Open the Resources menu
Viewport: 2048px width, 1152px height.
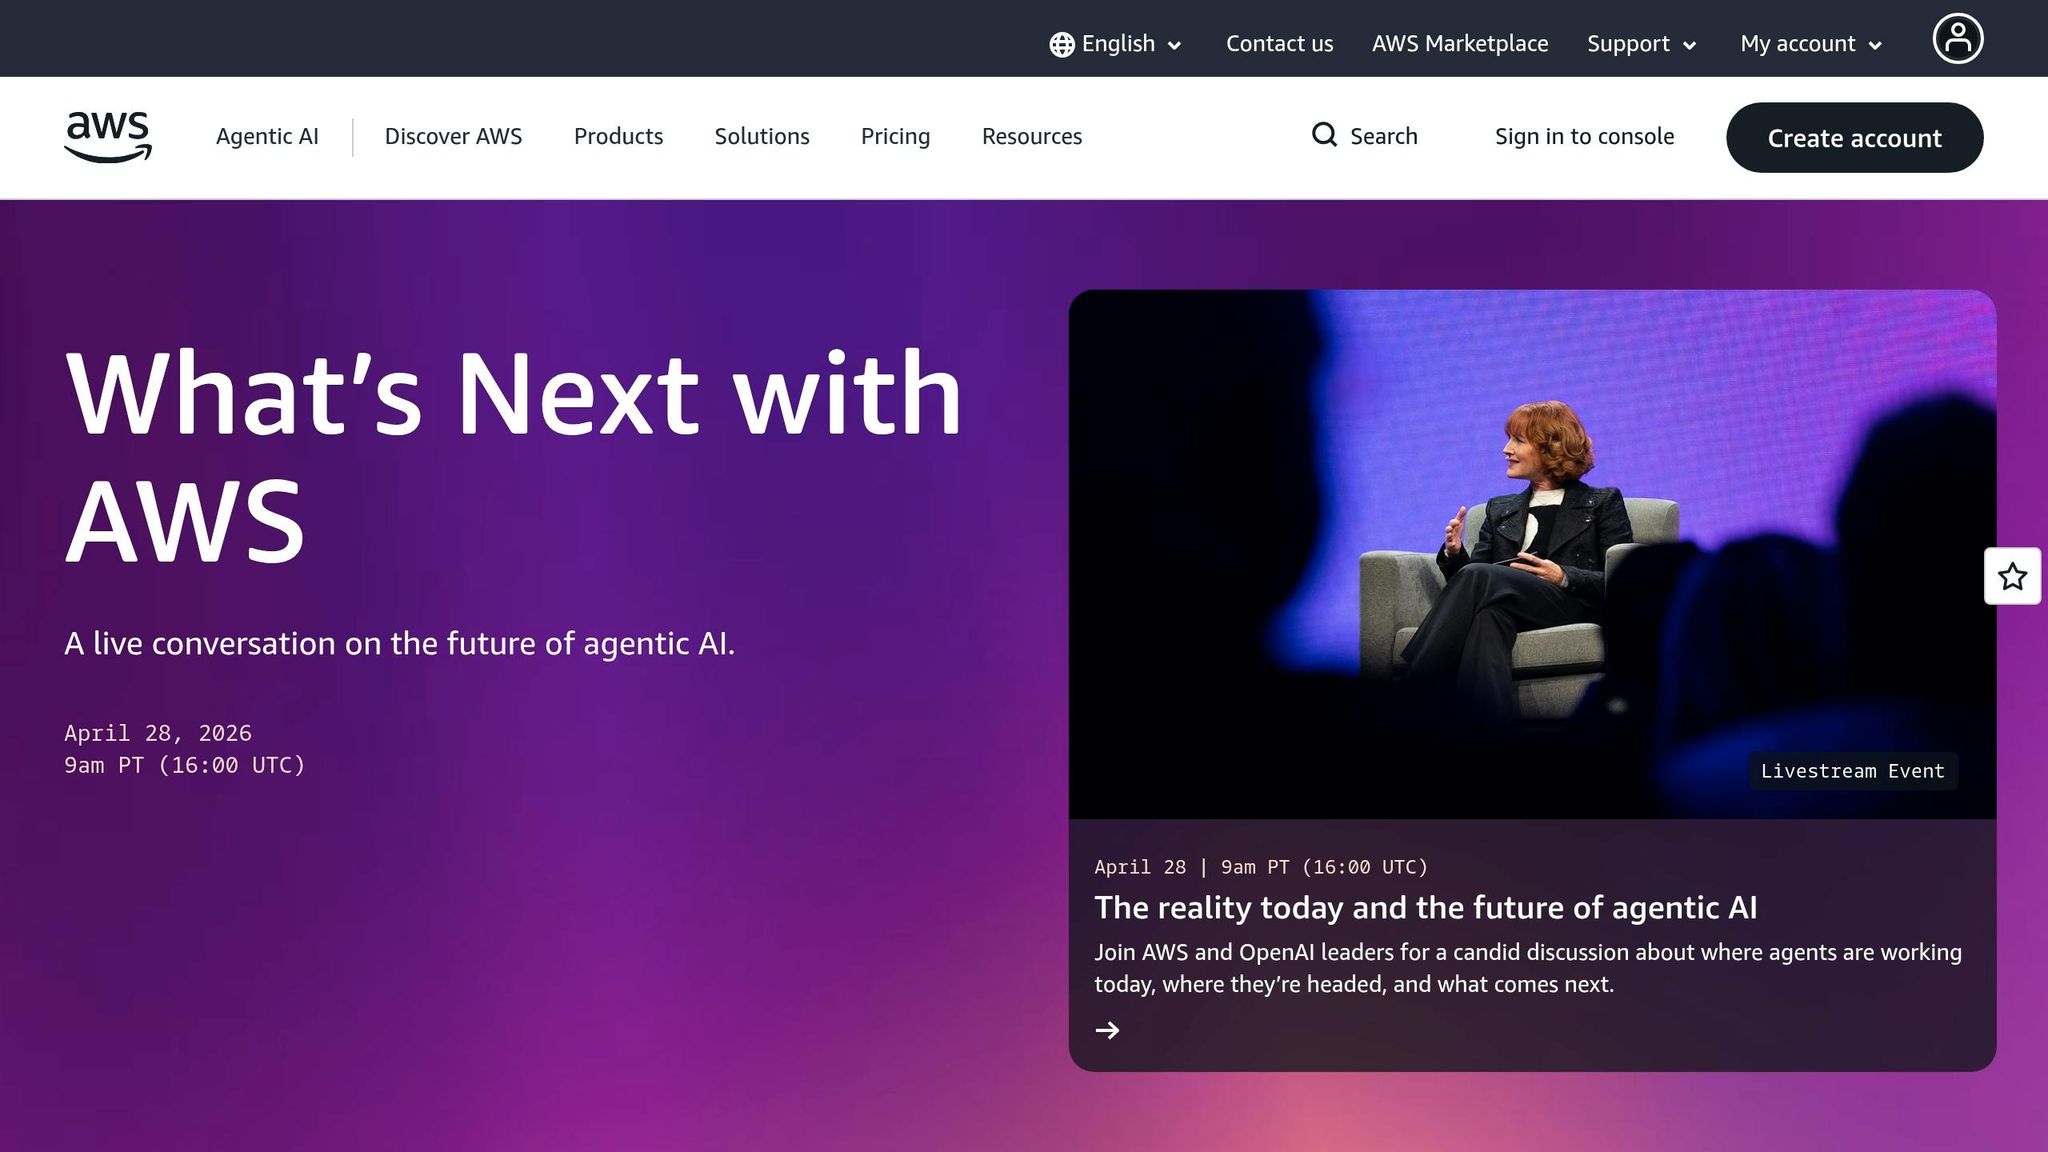tap(1031, 137)
